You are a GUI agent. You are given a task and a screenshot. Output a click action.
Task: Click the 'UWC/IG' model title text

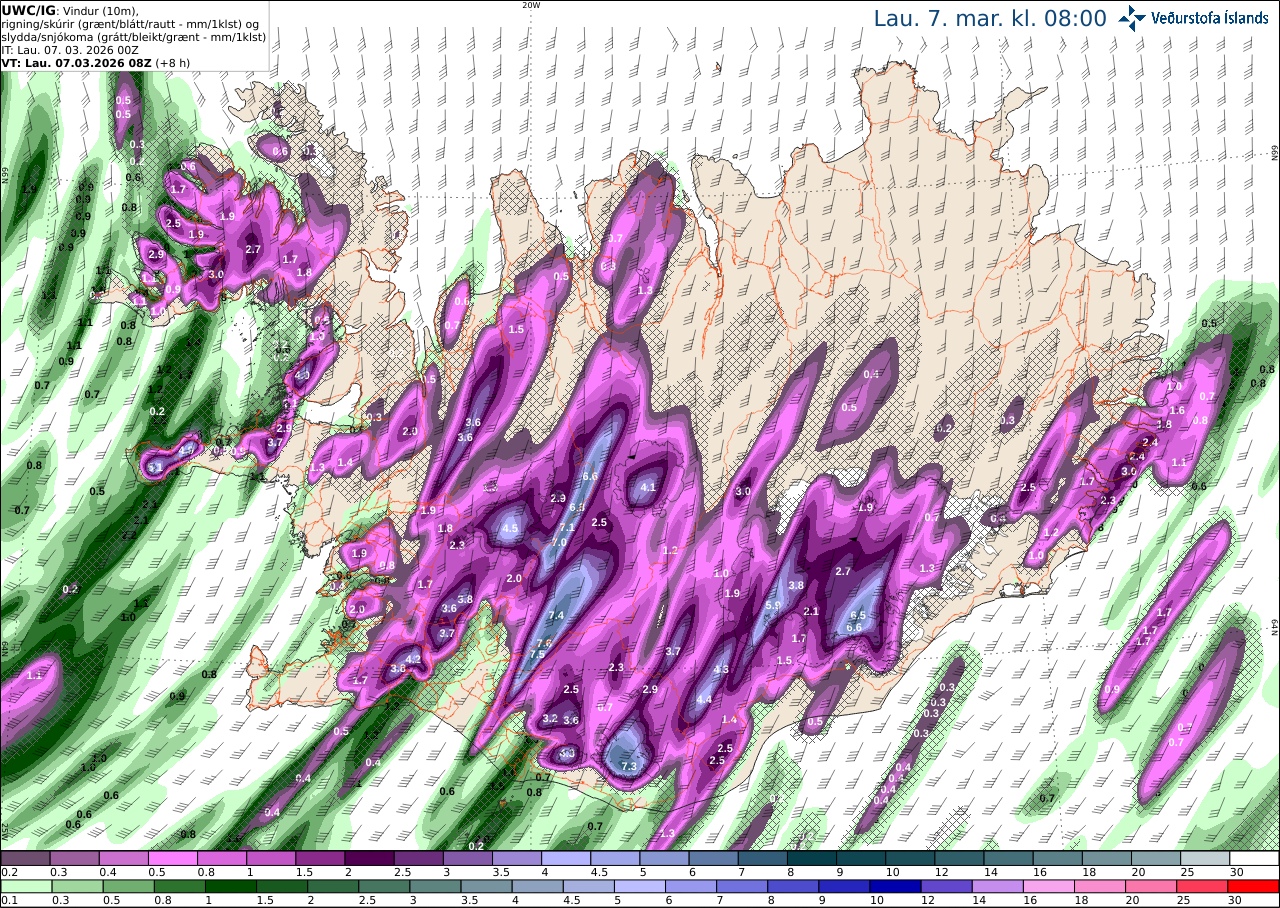click(28, 10)
